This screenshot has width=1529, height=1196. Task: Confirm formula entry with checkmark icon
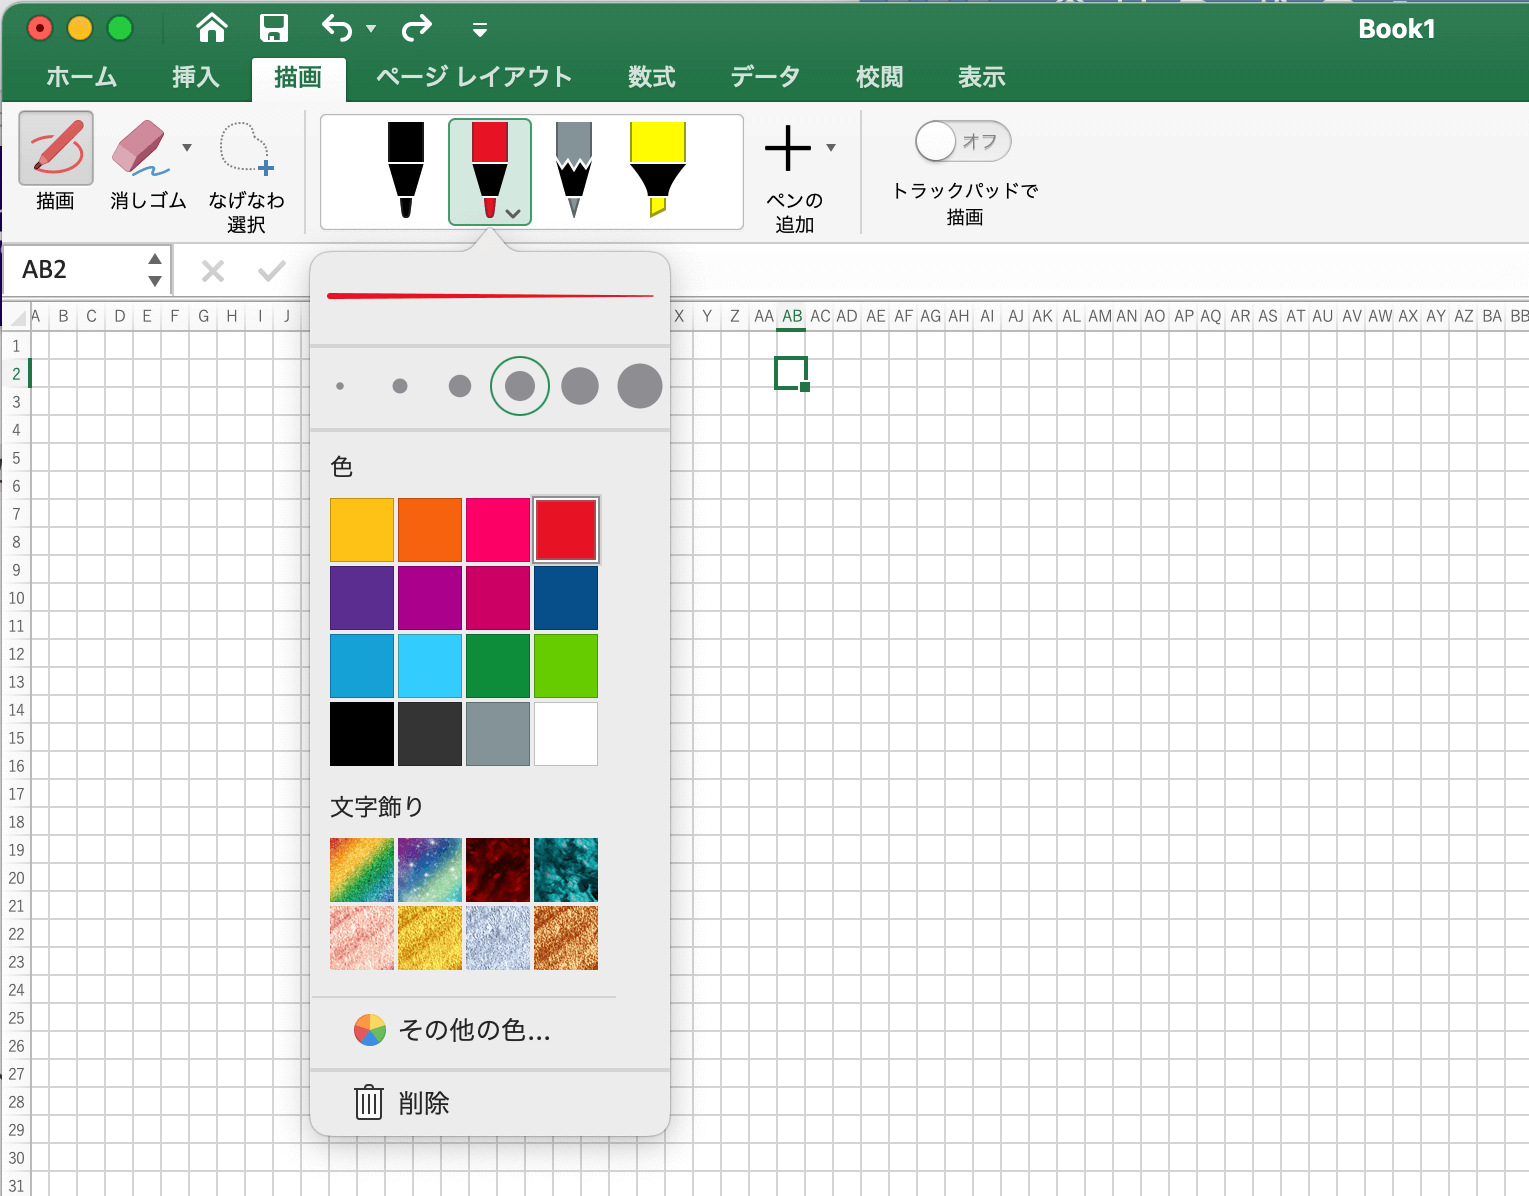272,271
